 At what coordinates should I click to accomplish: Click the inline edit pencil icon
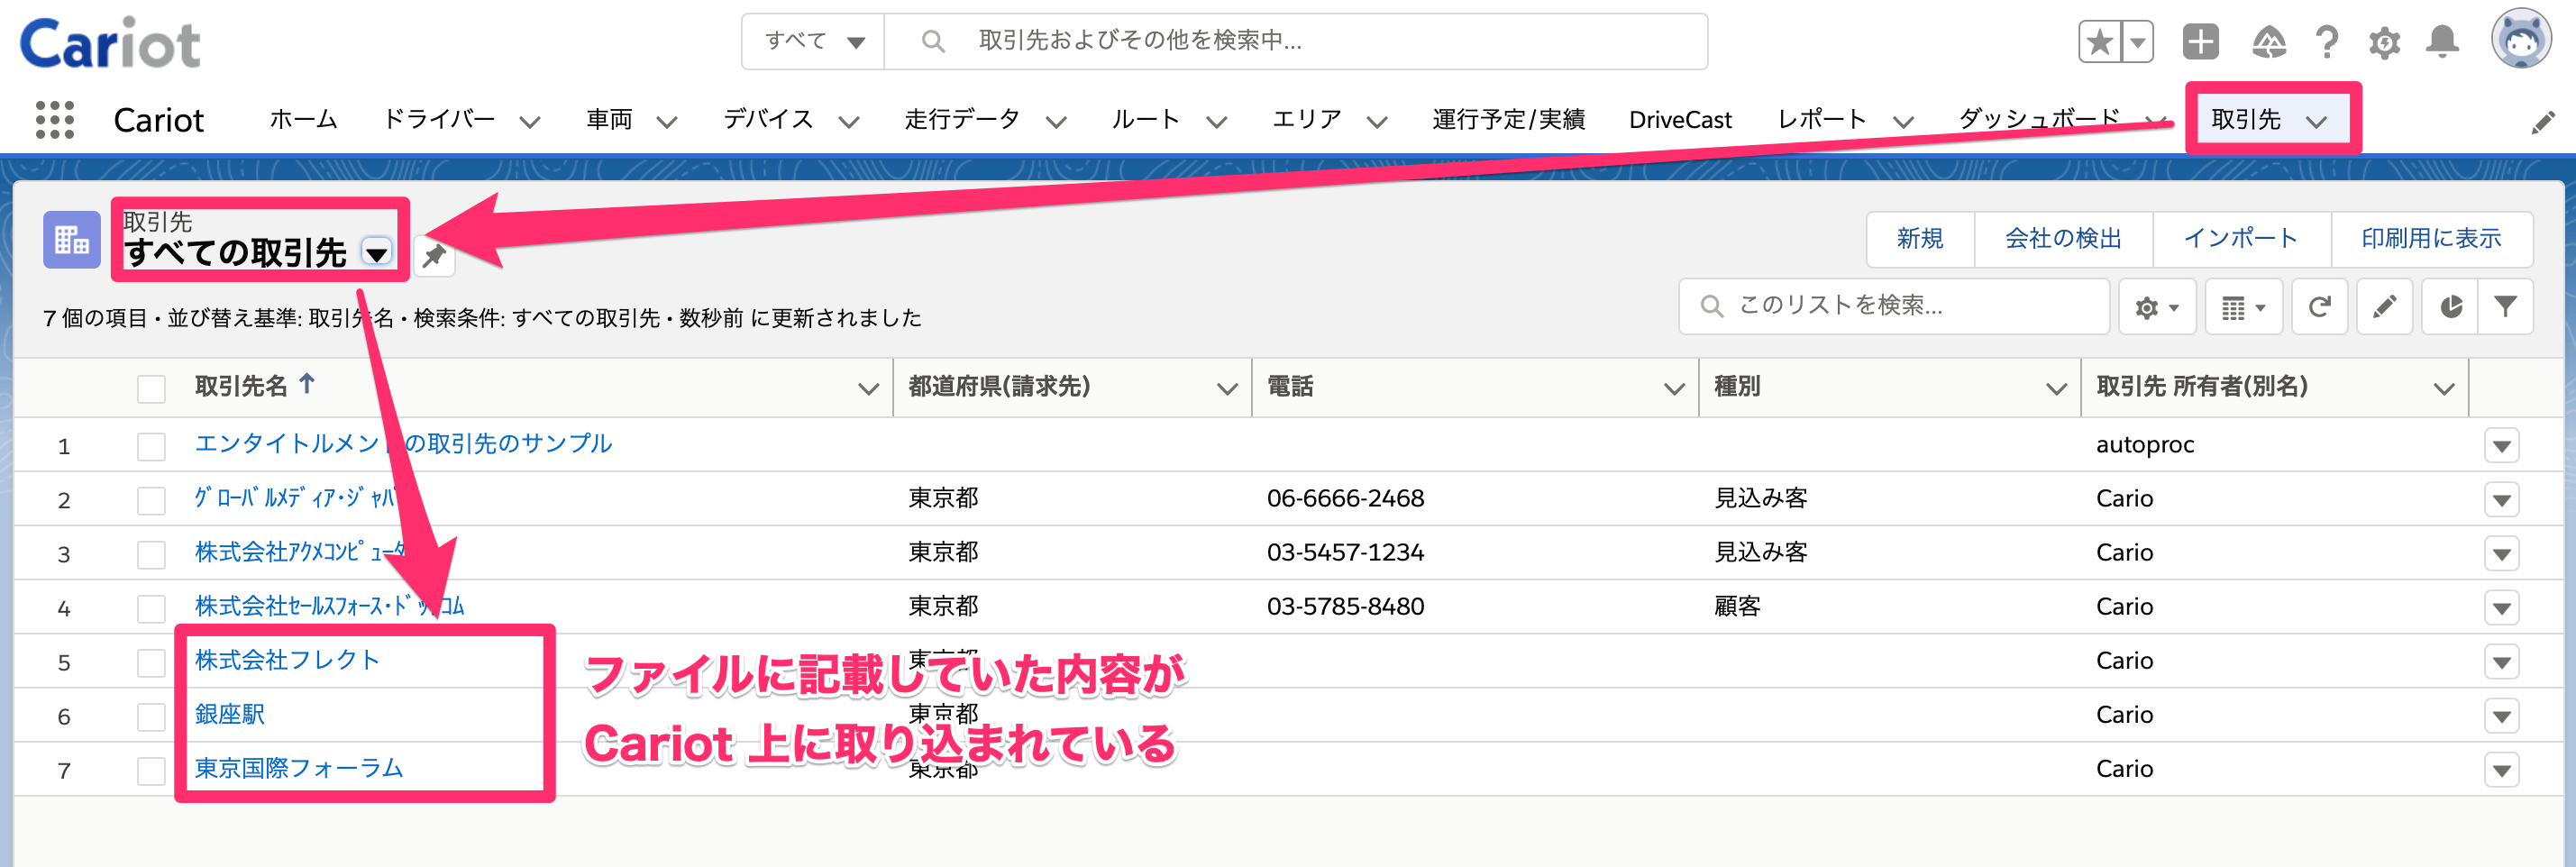click(x=2384, y=307)
